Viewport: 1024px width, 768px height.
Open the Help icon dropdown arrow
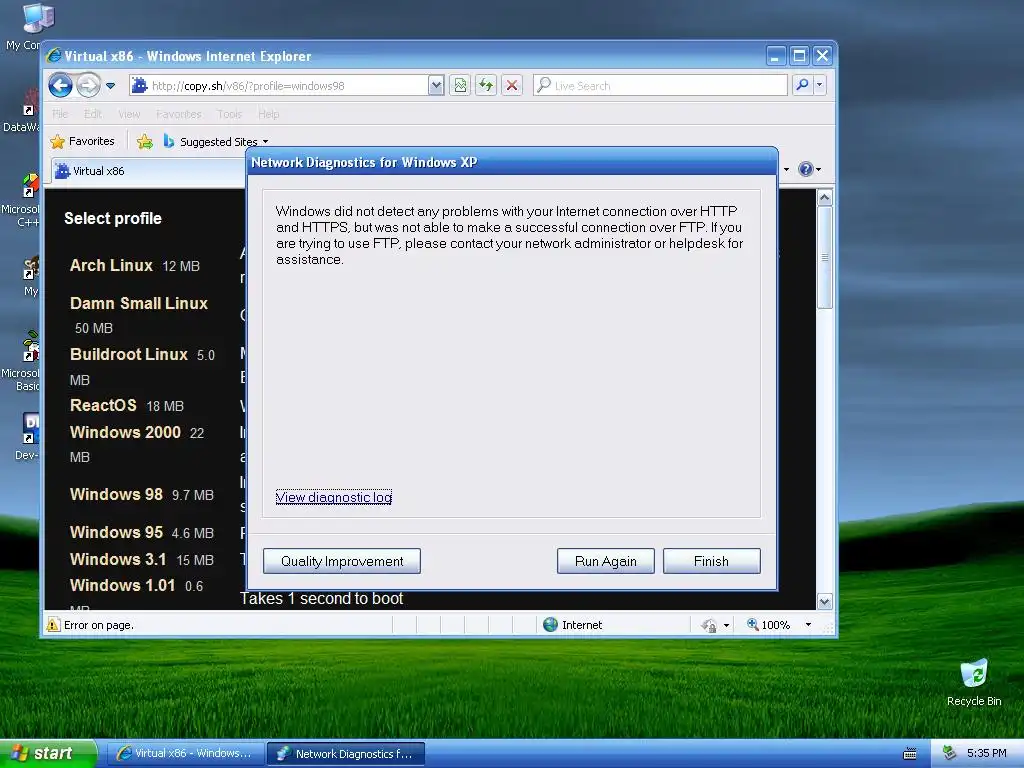818,170
